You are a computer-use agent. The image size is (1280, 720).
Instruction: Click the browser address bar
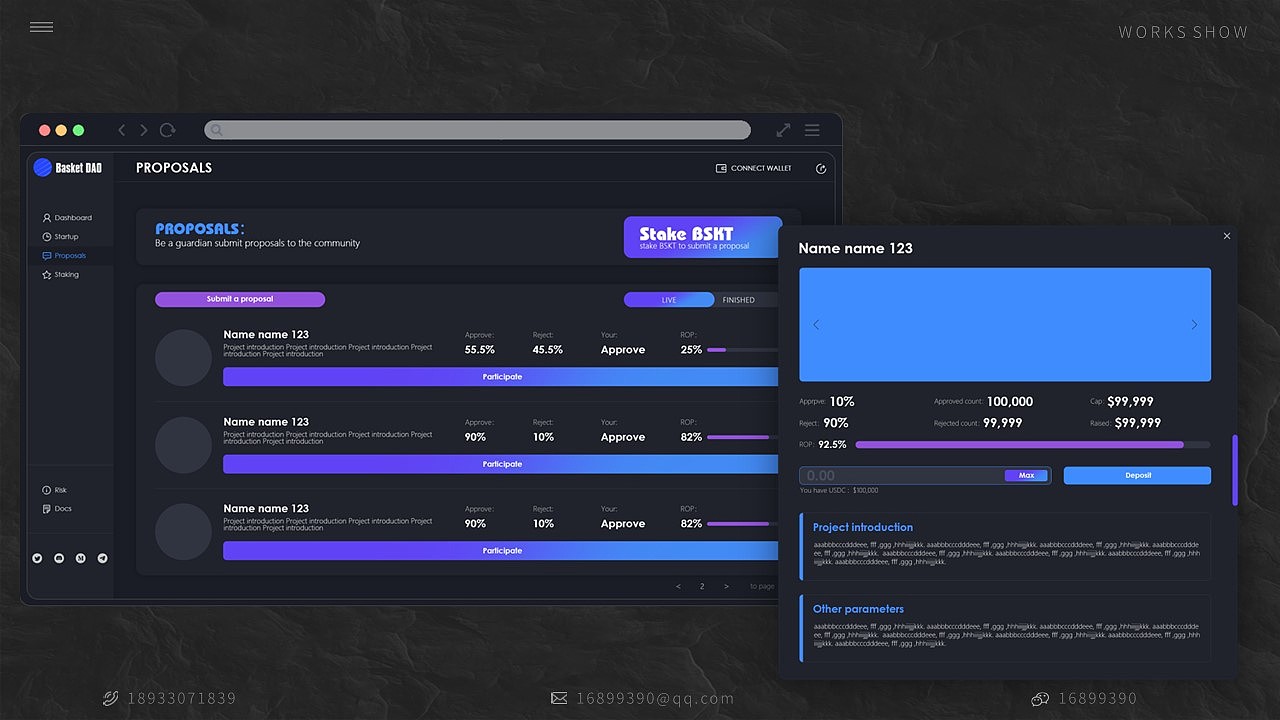[x=477, y=130]
